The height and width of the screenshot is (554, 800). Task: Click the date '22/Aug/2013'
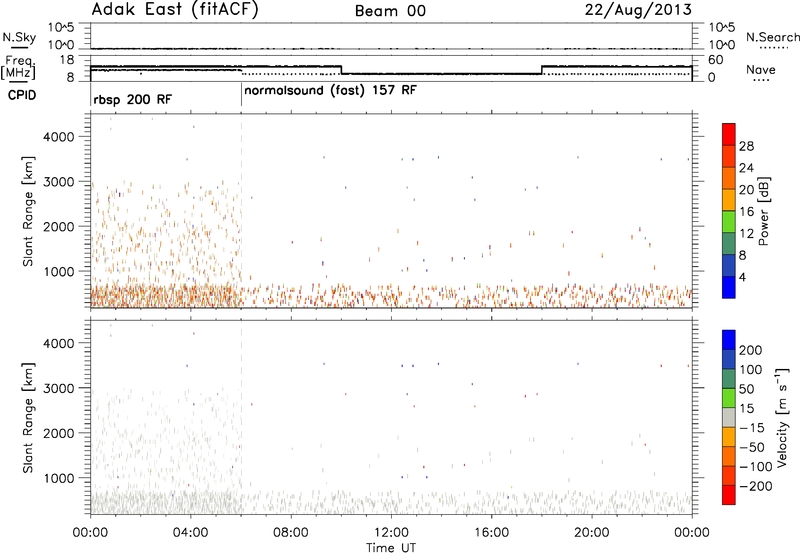(638, 10)
